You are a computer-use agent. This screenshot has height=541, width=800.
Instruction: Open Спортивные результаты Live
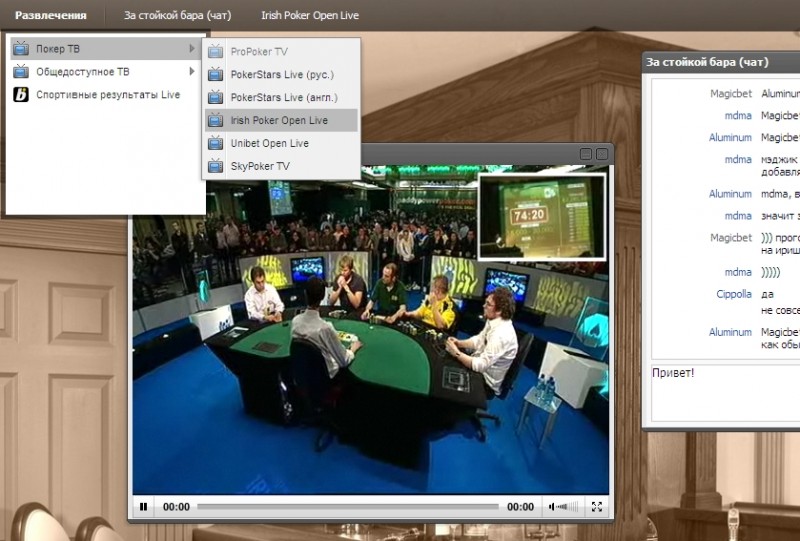pyautogui.click(x=105, y=94)
